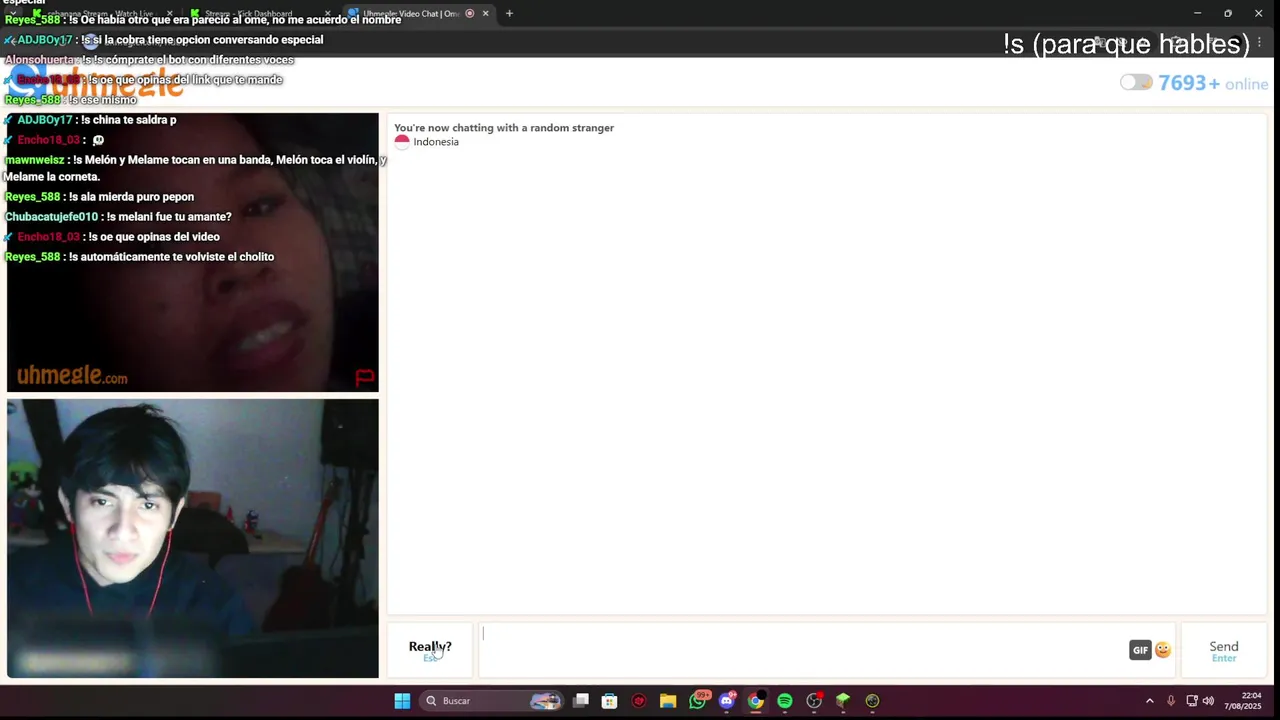Click the stranger's video feed
Viewport: 1280px width, 720px height.
click(x=192, y=252)
